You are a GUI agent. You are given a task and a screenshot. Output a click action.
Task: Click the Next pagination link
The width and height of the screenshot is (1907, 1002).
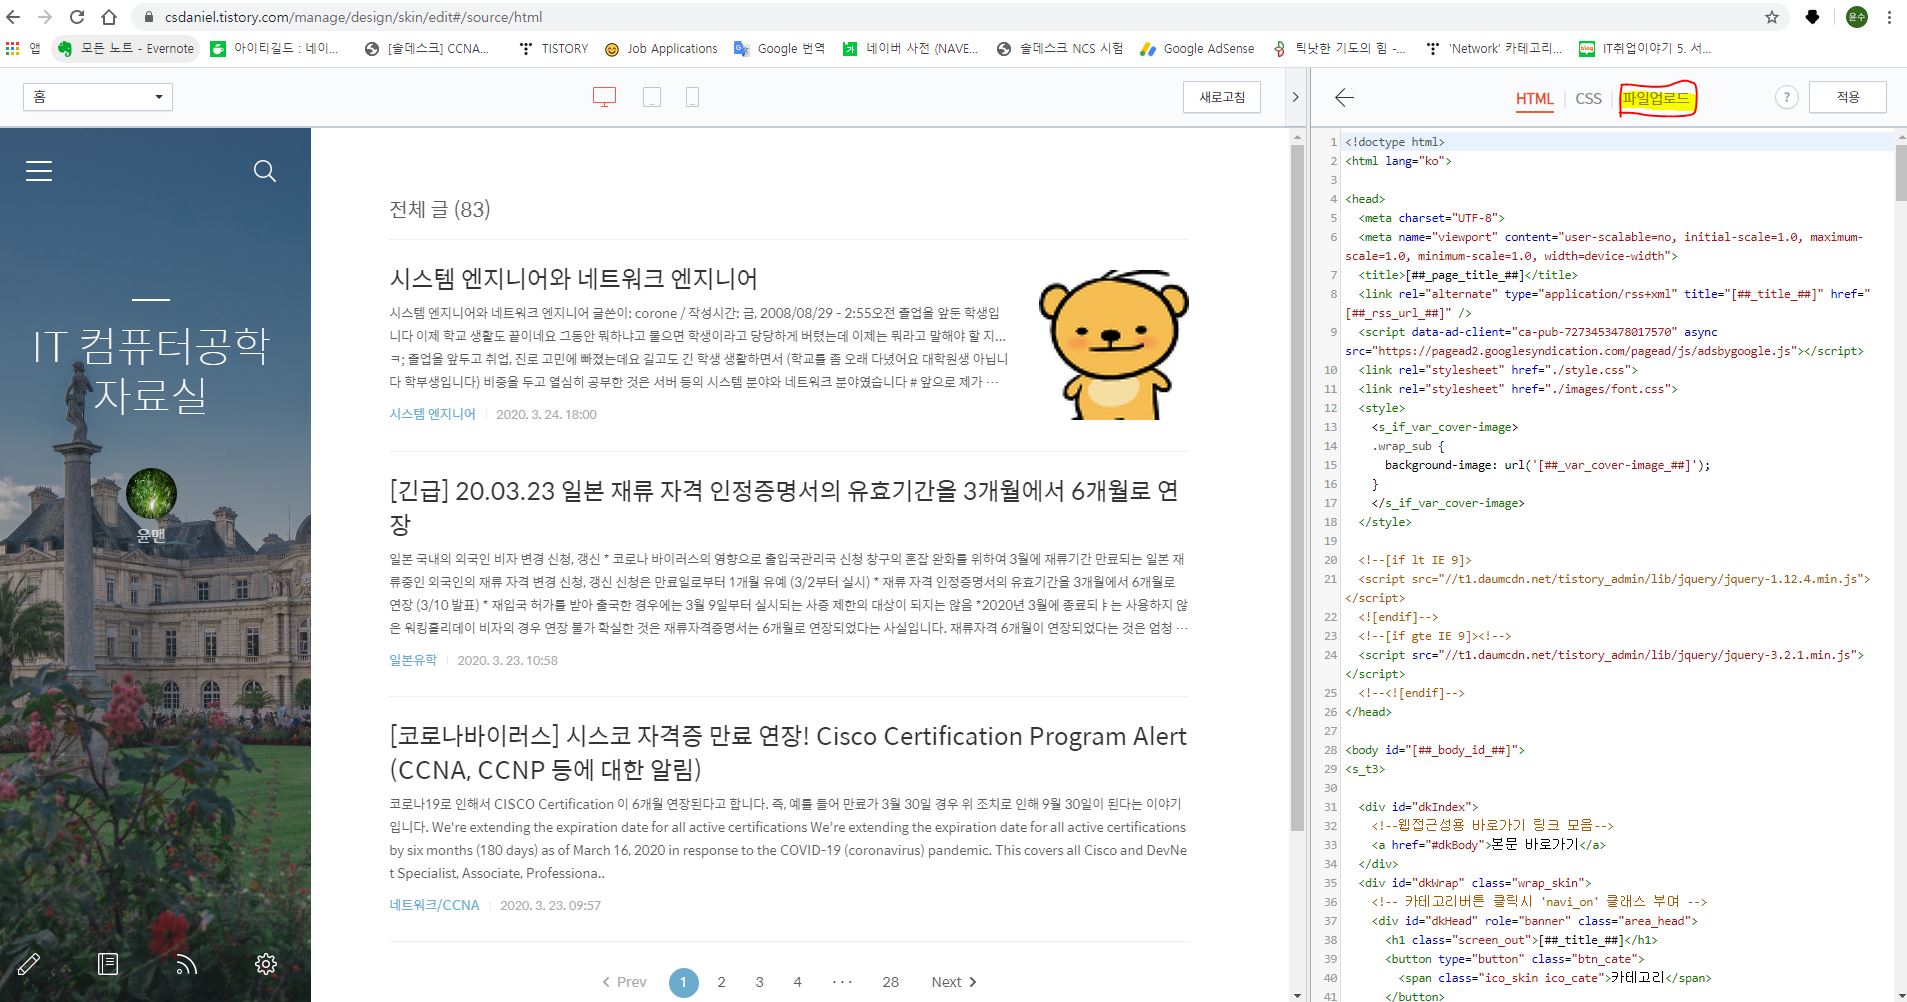coord(954,982)
